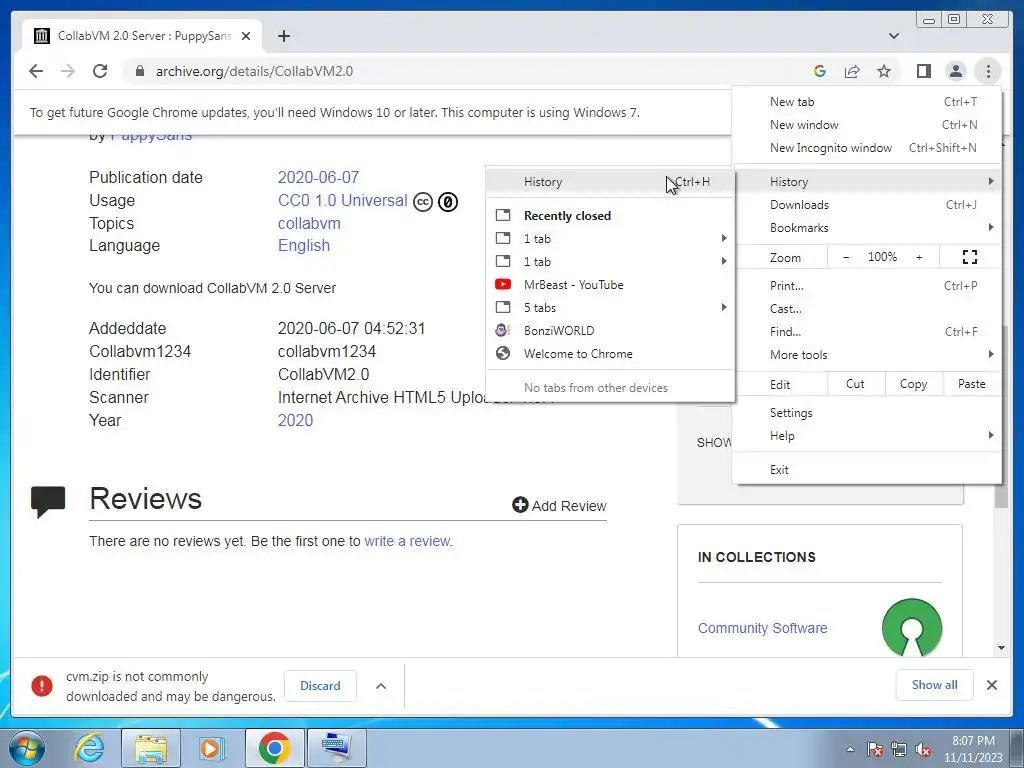Open cvm.zip download options caret
Image resolution: width=1024 pixels, height=768 pixels.
381,686
